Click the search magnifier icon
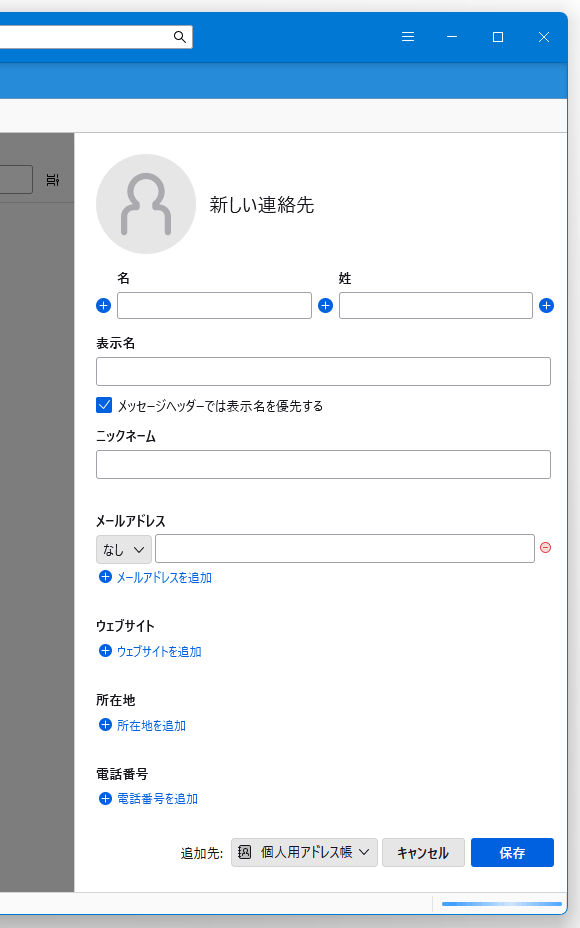This screenshot has height=928, width=580. (180, 37)
